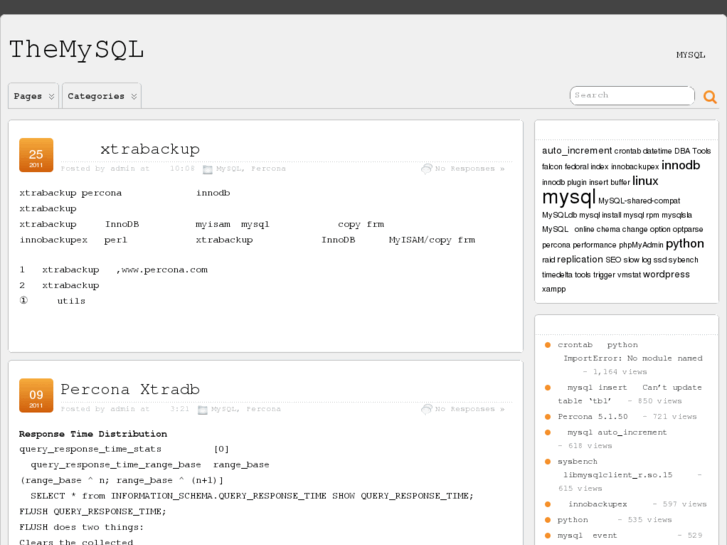
Task: Select the insert buffer tag
Action: click(609, 182)
